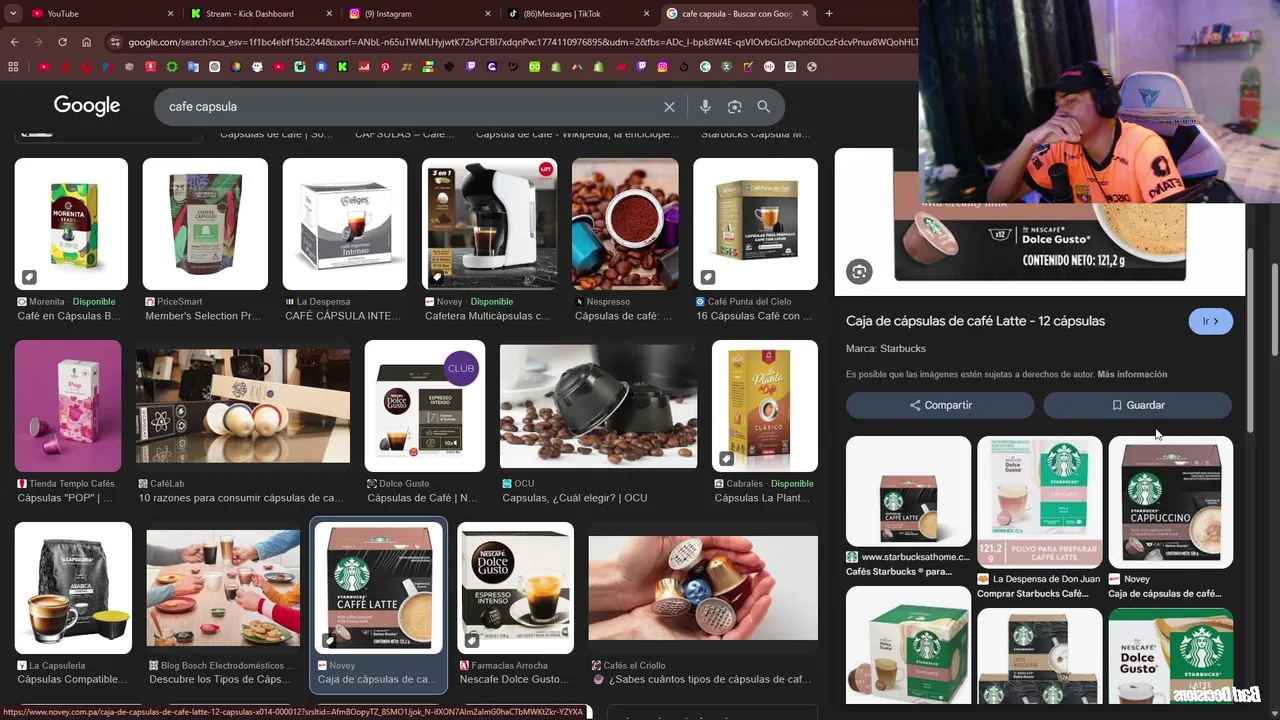Open the YouTube bookmark icon

point(44,67)
